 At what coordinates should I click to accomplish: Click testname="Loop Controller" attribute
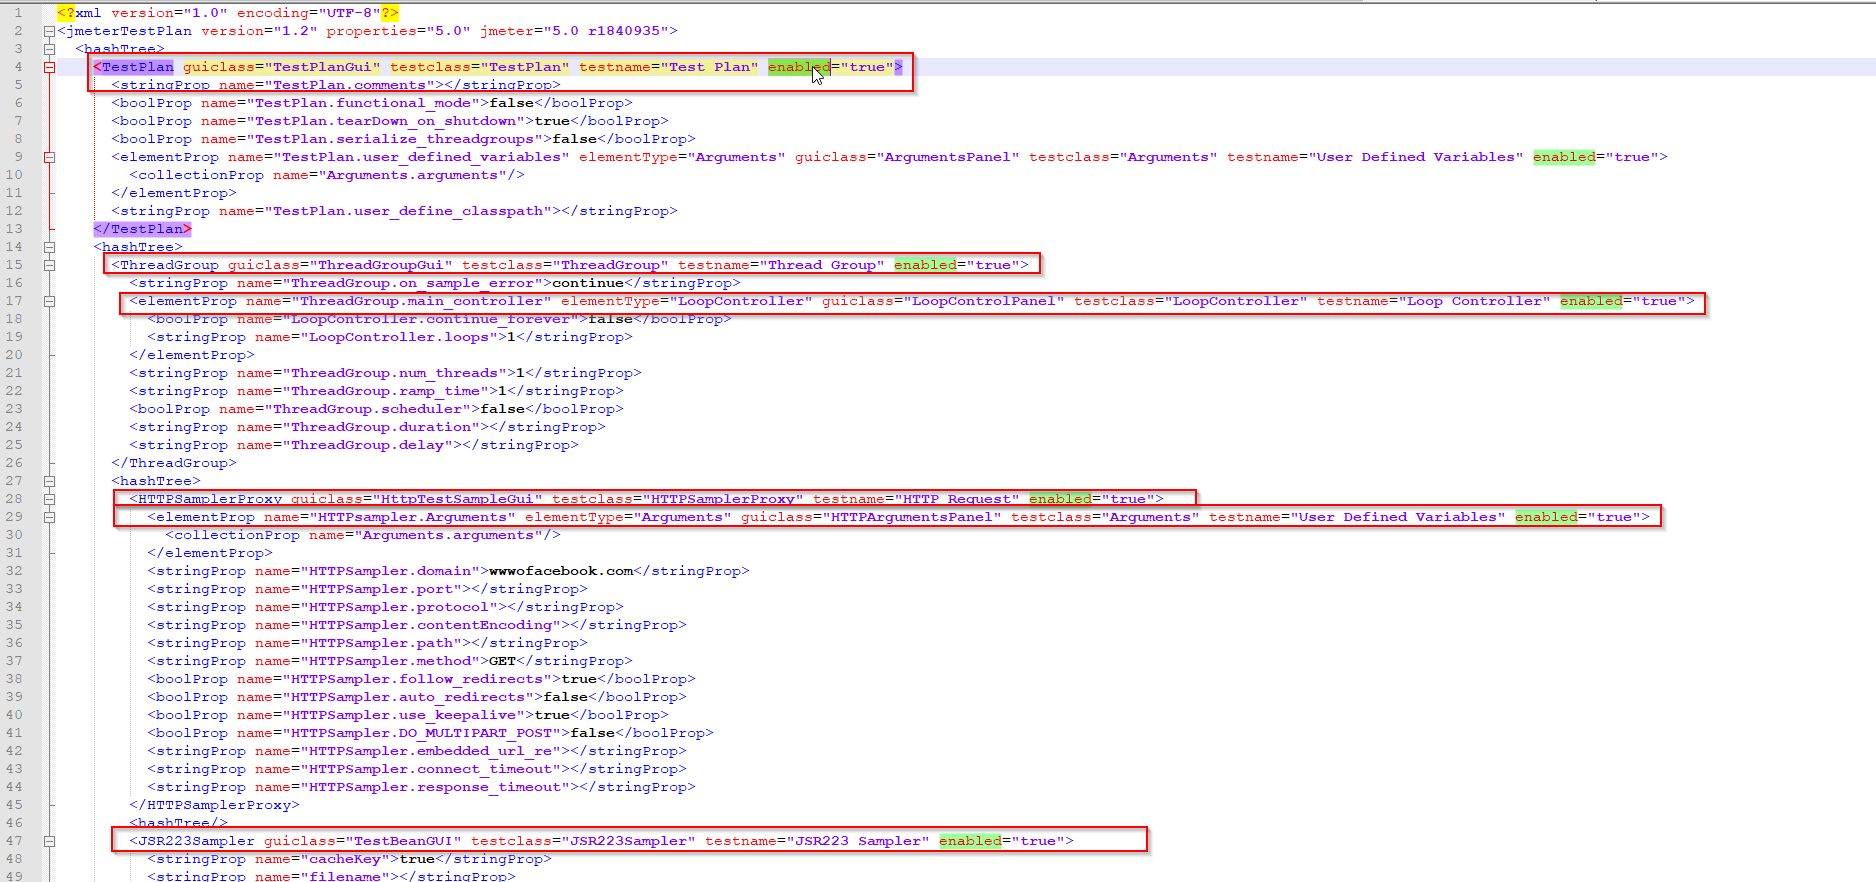[1433, 301]
